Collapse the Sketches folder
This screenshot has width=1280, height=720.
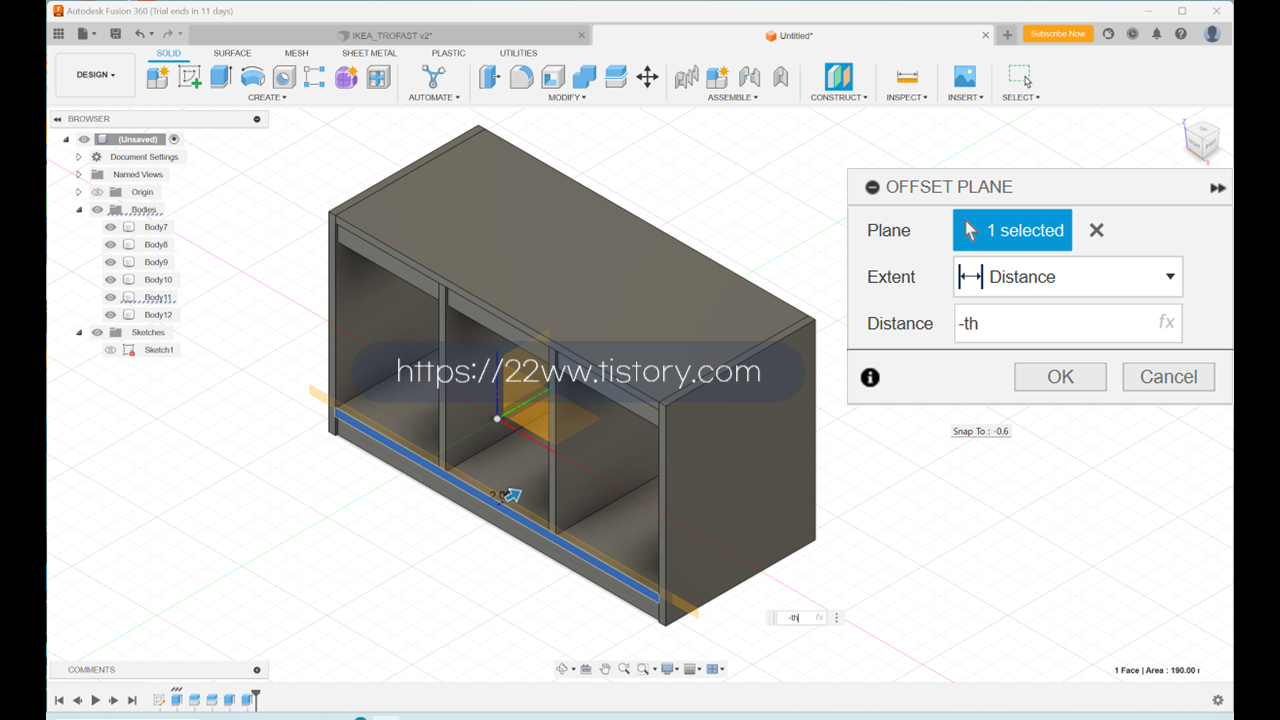(79, 332)
